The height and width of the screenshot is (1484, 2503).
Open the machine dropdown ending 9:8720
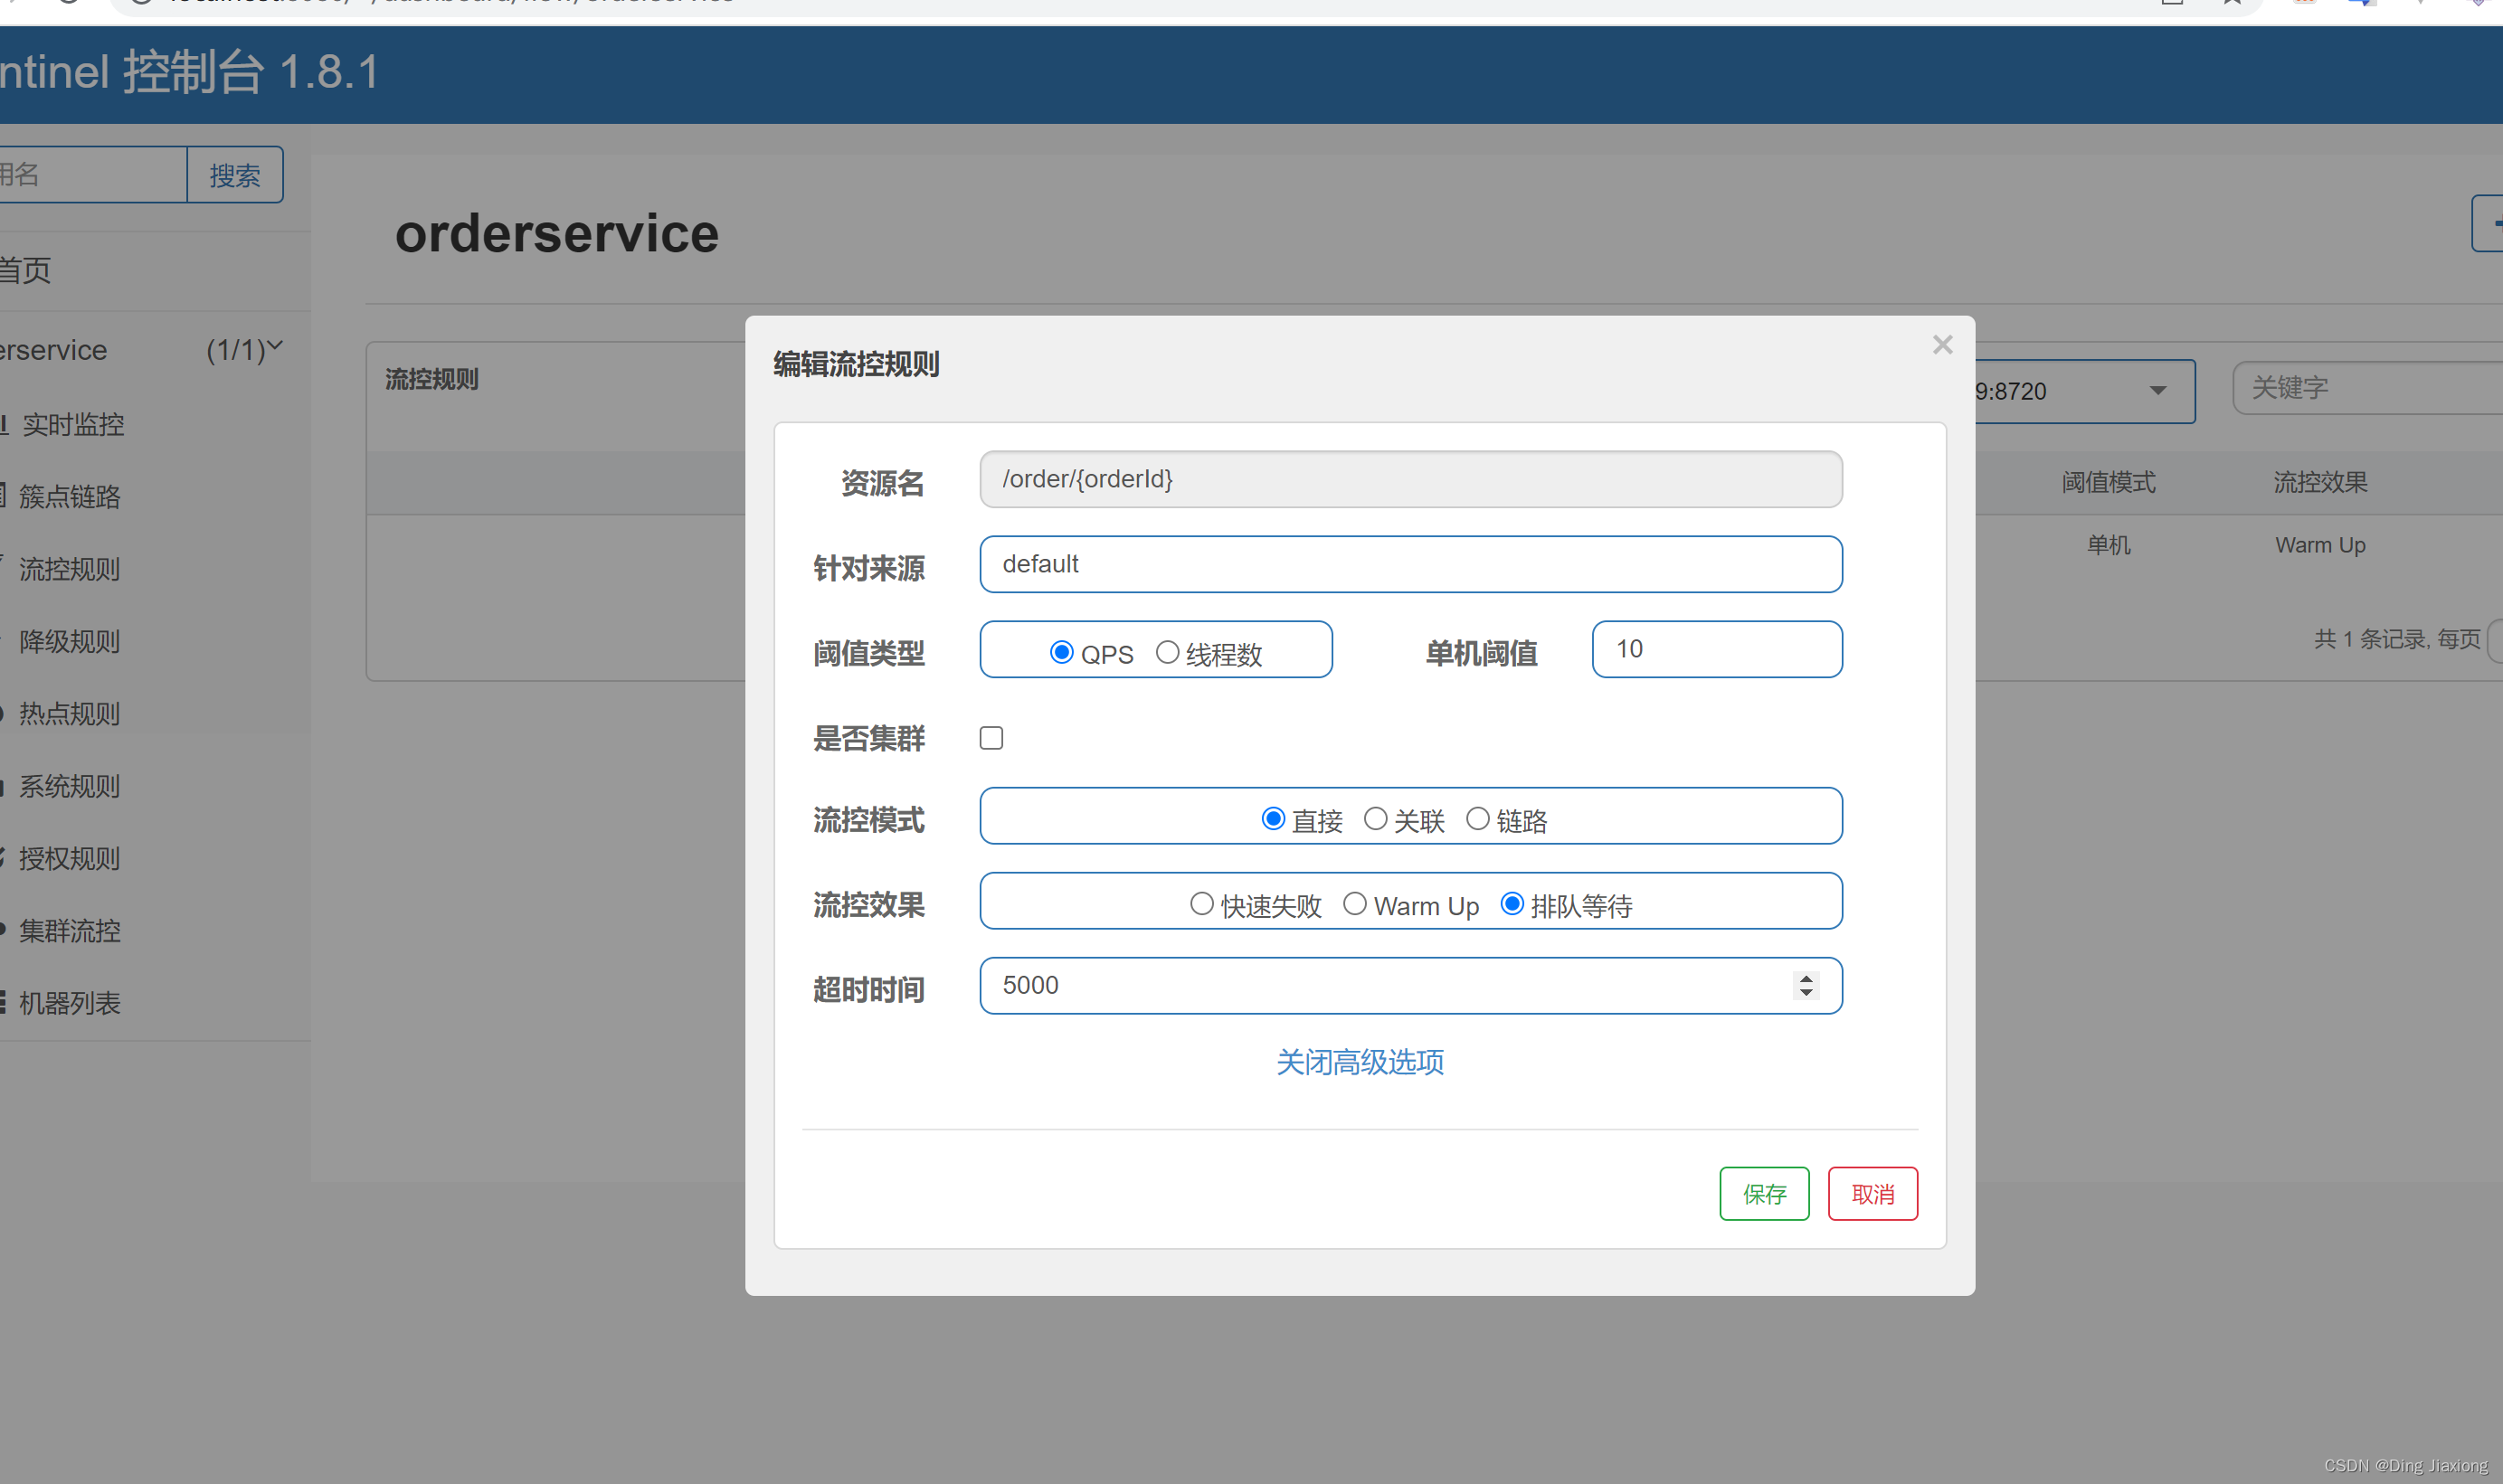click(x=2085, y=391)
